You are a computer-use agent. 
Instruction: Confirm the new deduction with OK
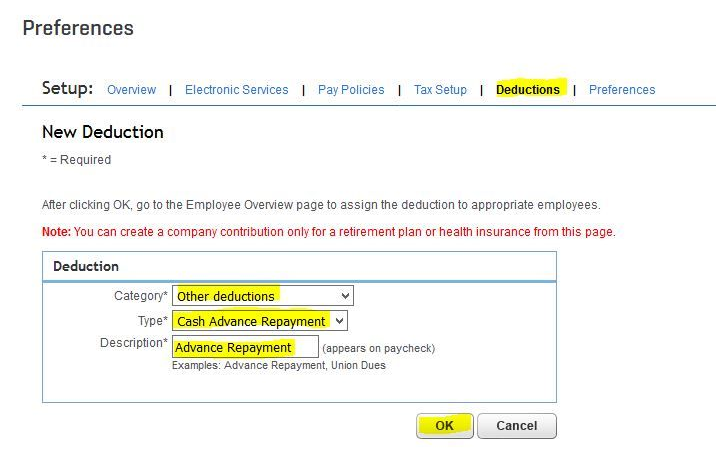point(445,426)
